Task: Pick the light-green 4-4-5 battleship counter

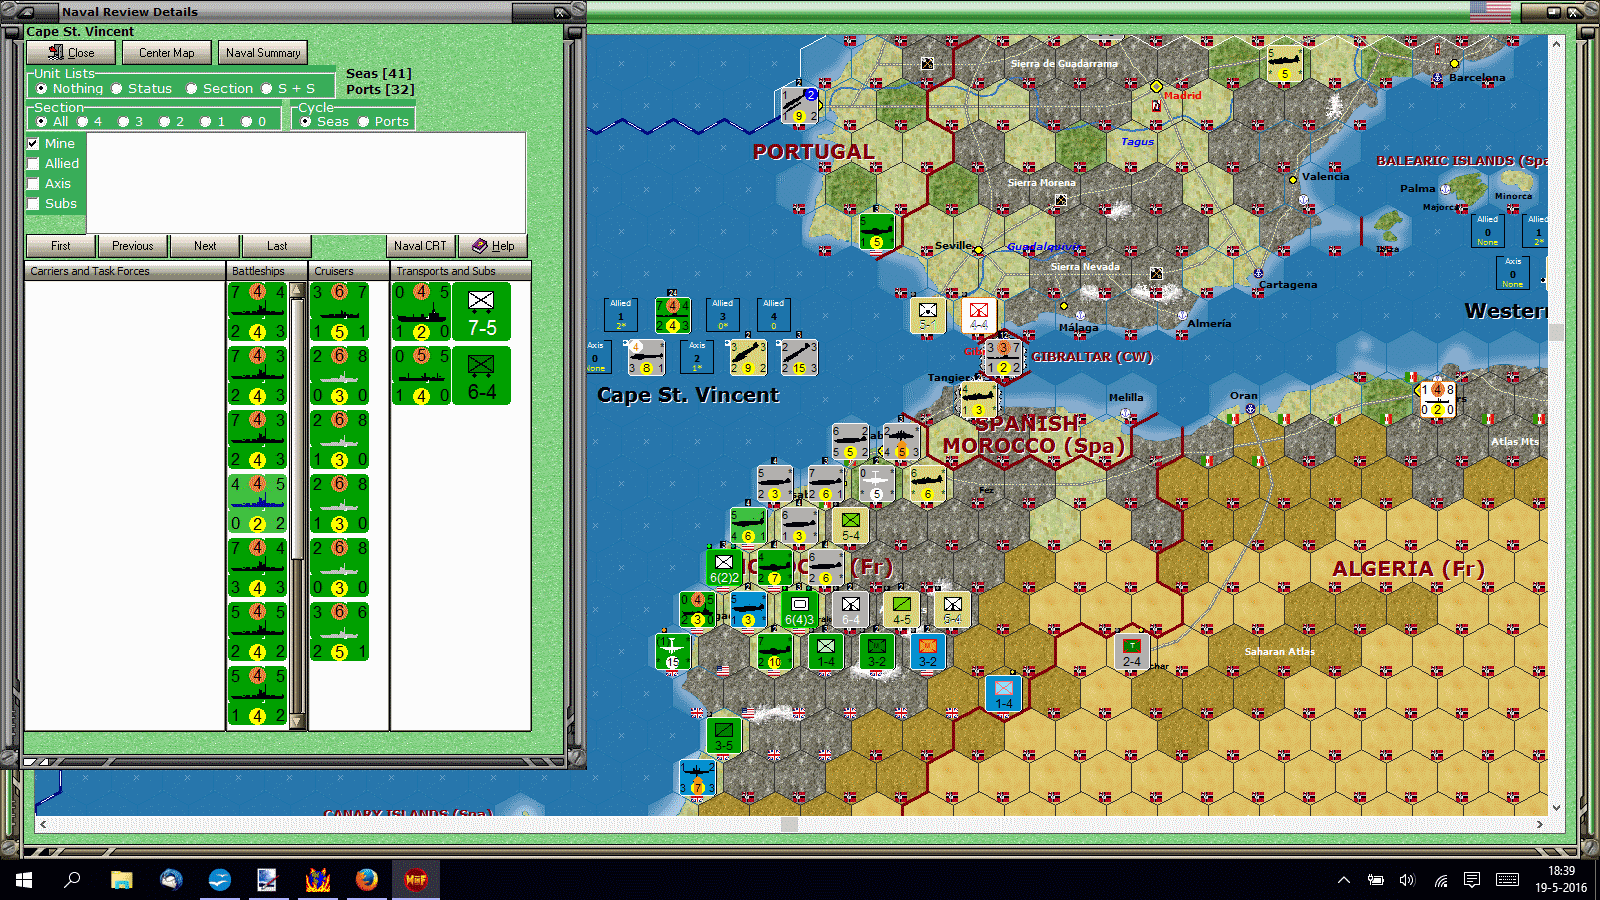Action: [258, 504]
